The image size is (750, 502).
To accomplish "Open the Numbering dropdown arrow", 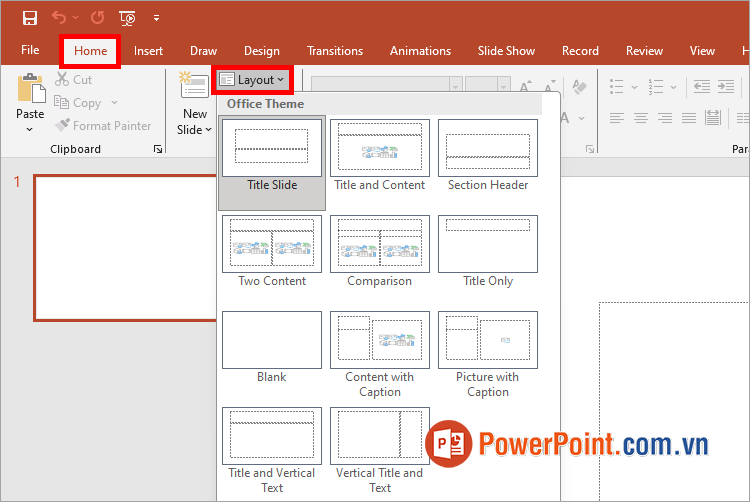I will [x=673, y=87].
